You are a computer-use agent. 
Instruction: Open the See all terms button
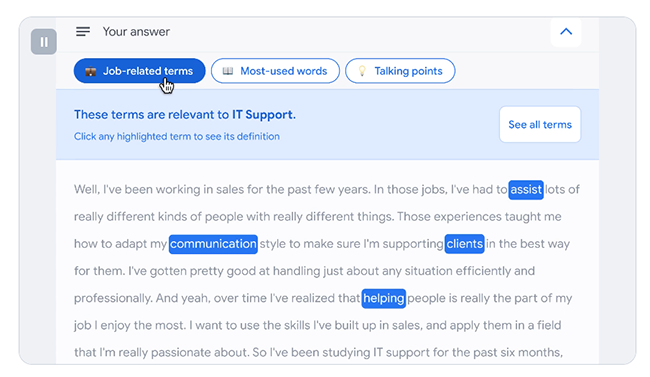[x=540, y=124]
